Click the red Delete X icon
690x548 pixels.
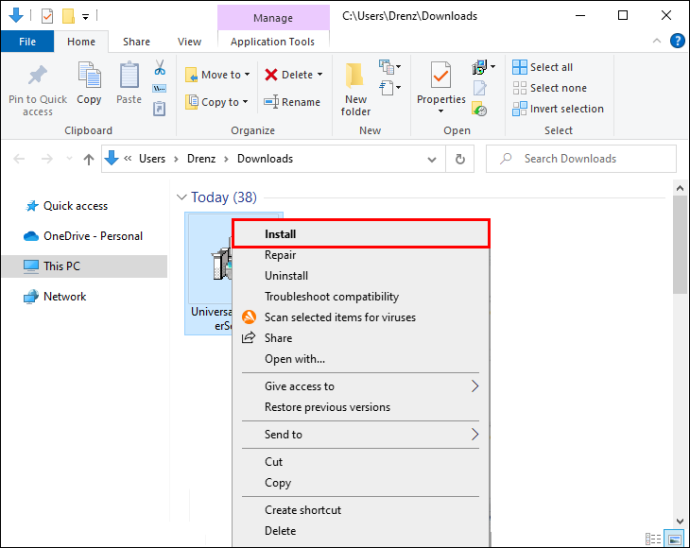point(271,75)
